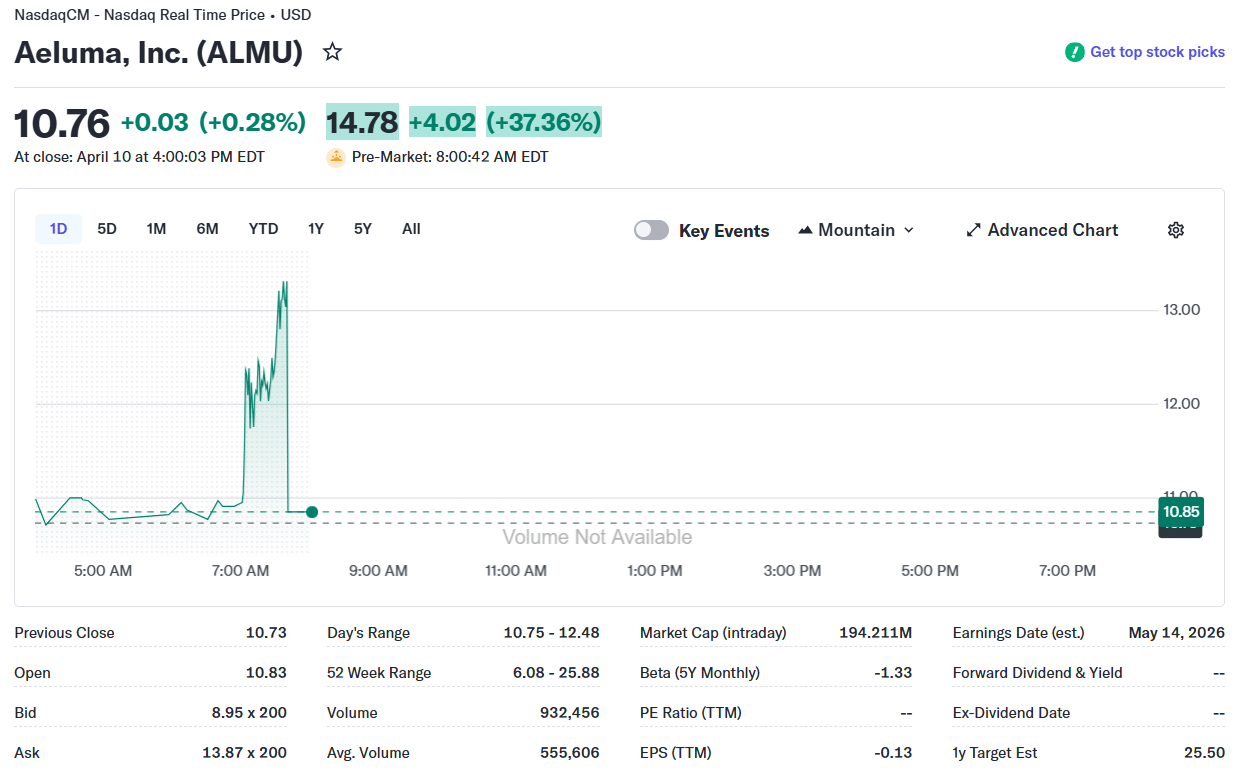Select the 5Y chart range
This screenshot has width=1247, height=776.
coord(363,229)
